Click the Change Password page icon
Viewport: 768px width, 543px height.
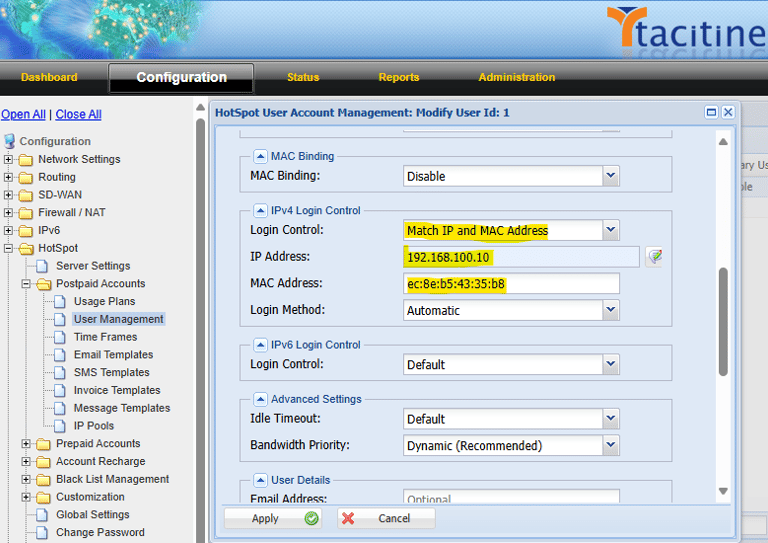click(x=42, y=532)
